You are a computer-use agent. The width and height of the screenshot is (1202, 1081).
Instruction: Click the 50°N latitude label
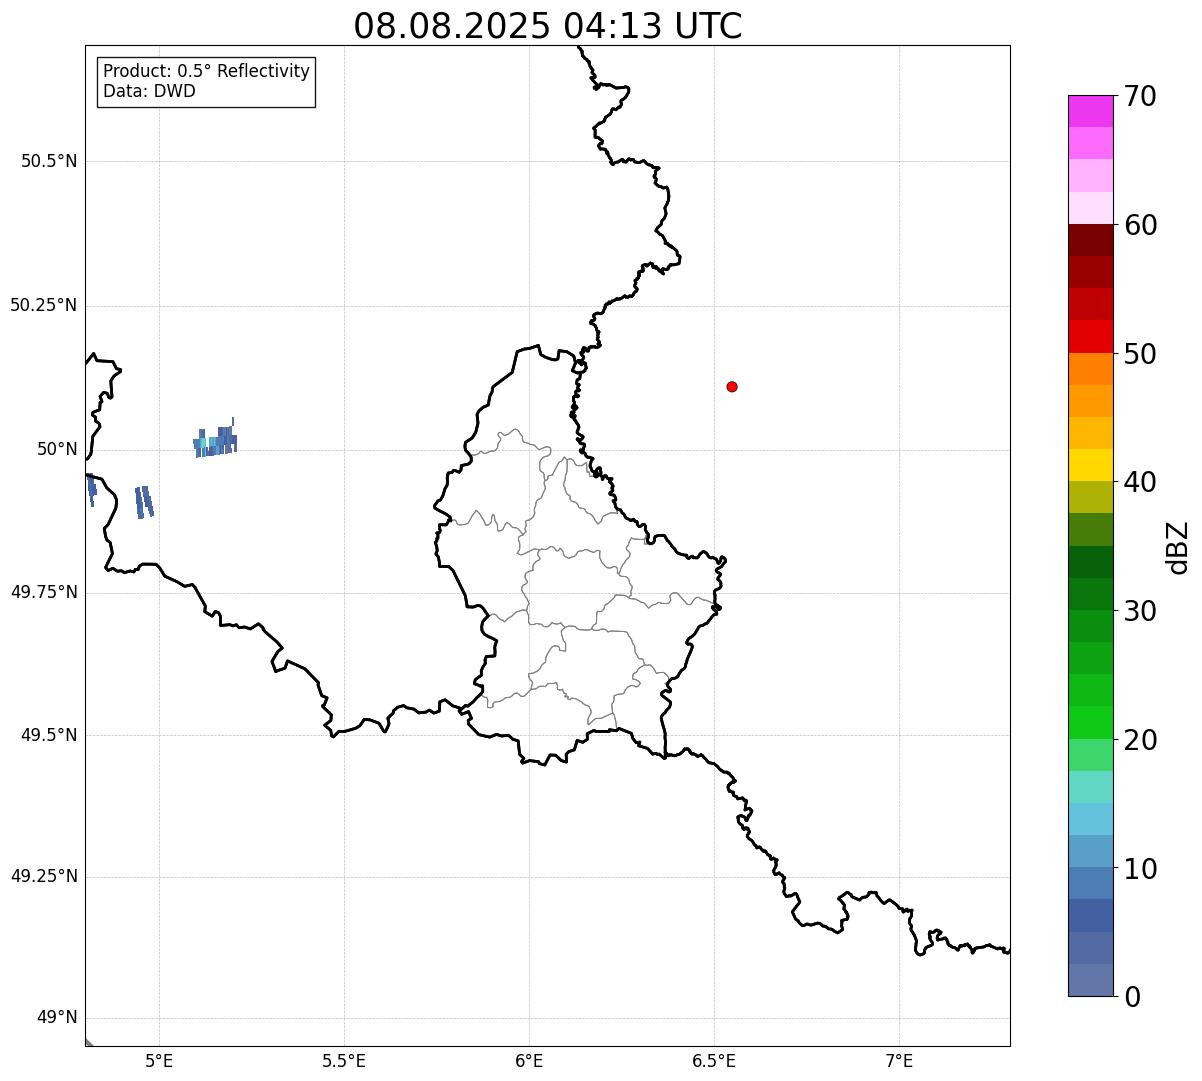(57, 449)
